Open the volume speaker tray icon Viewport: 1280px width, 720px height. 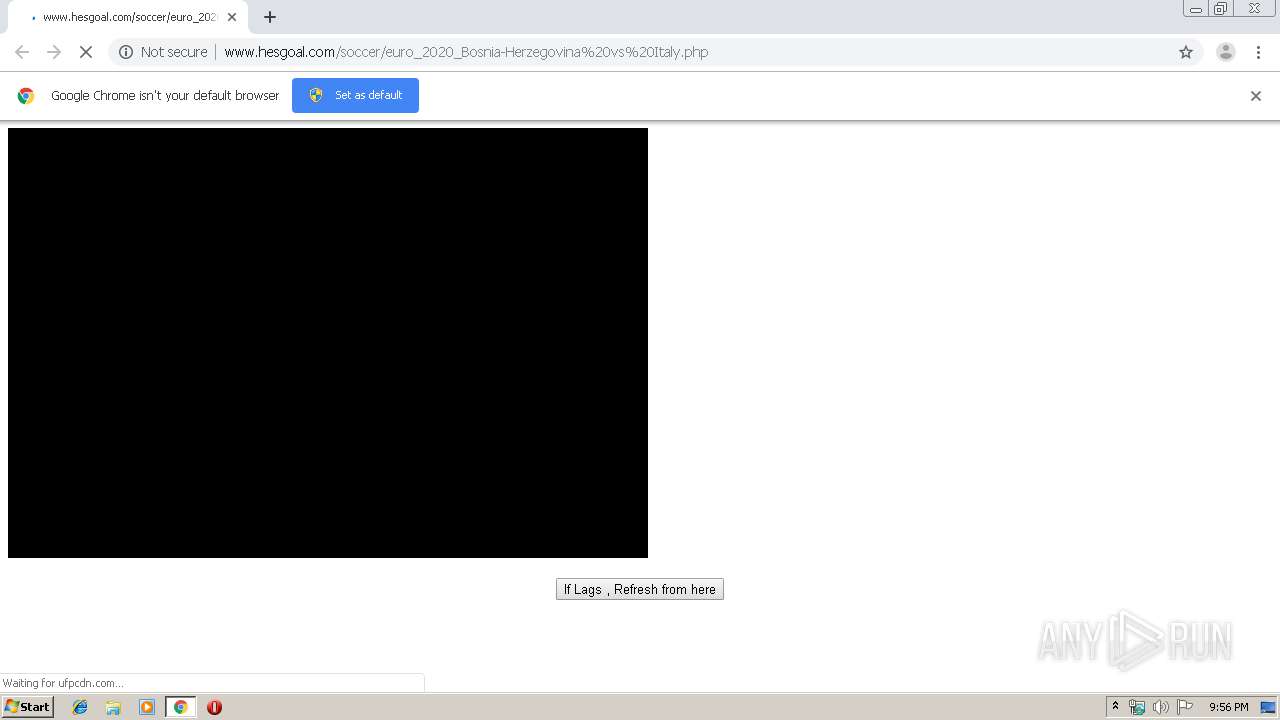point(1160,707)
